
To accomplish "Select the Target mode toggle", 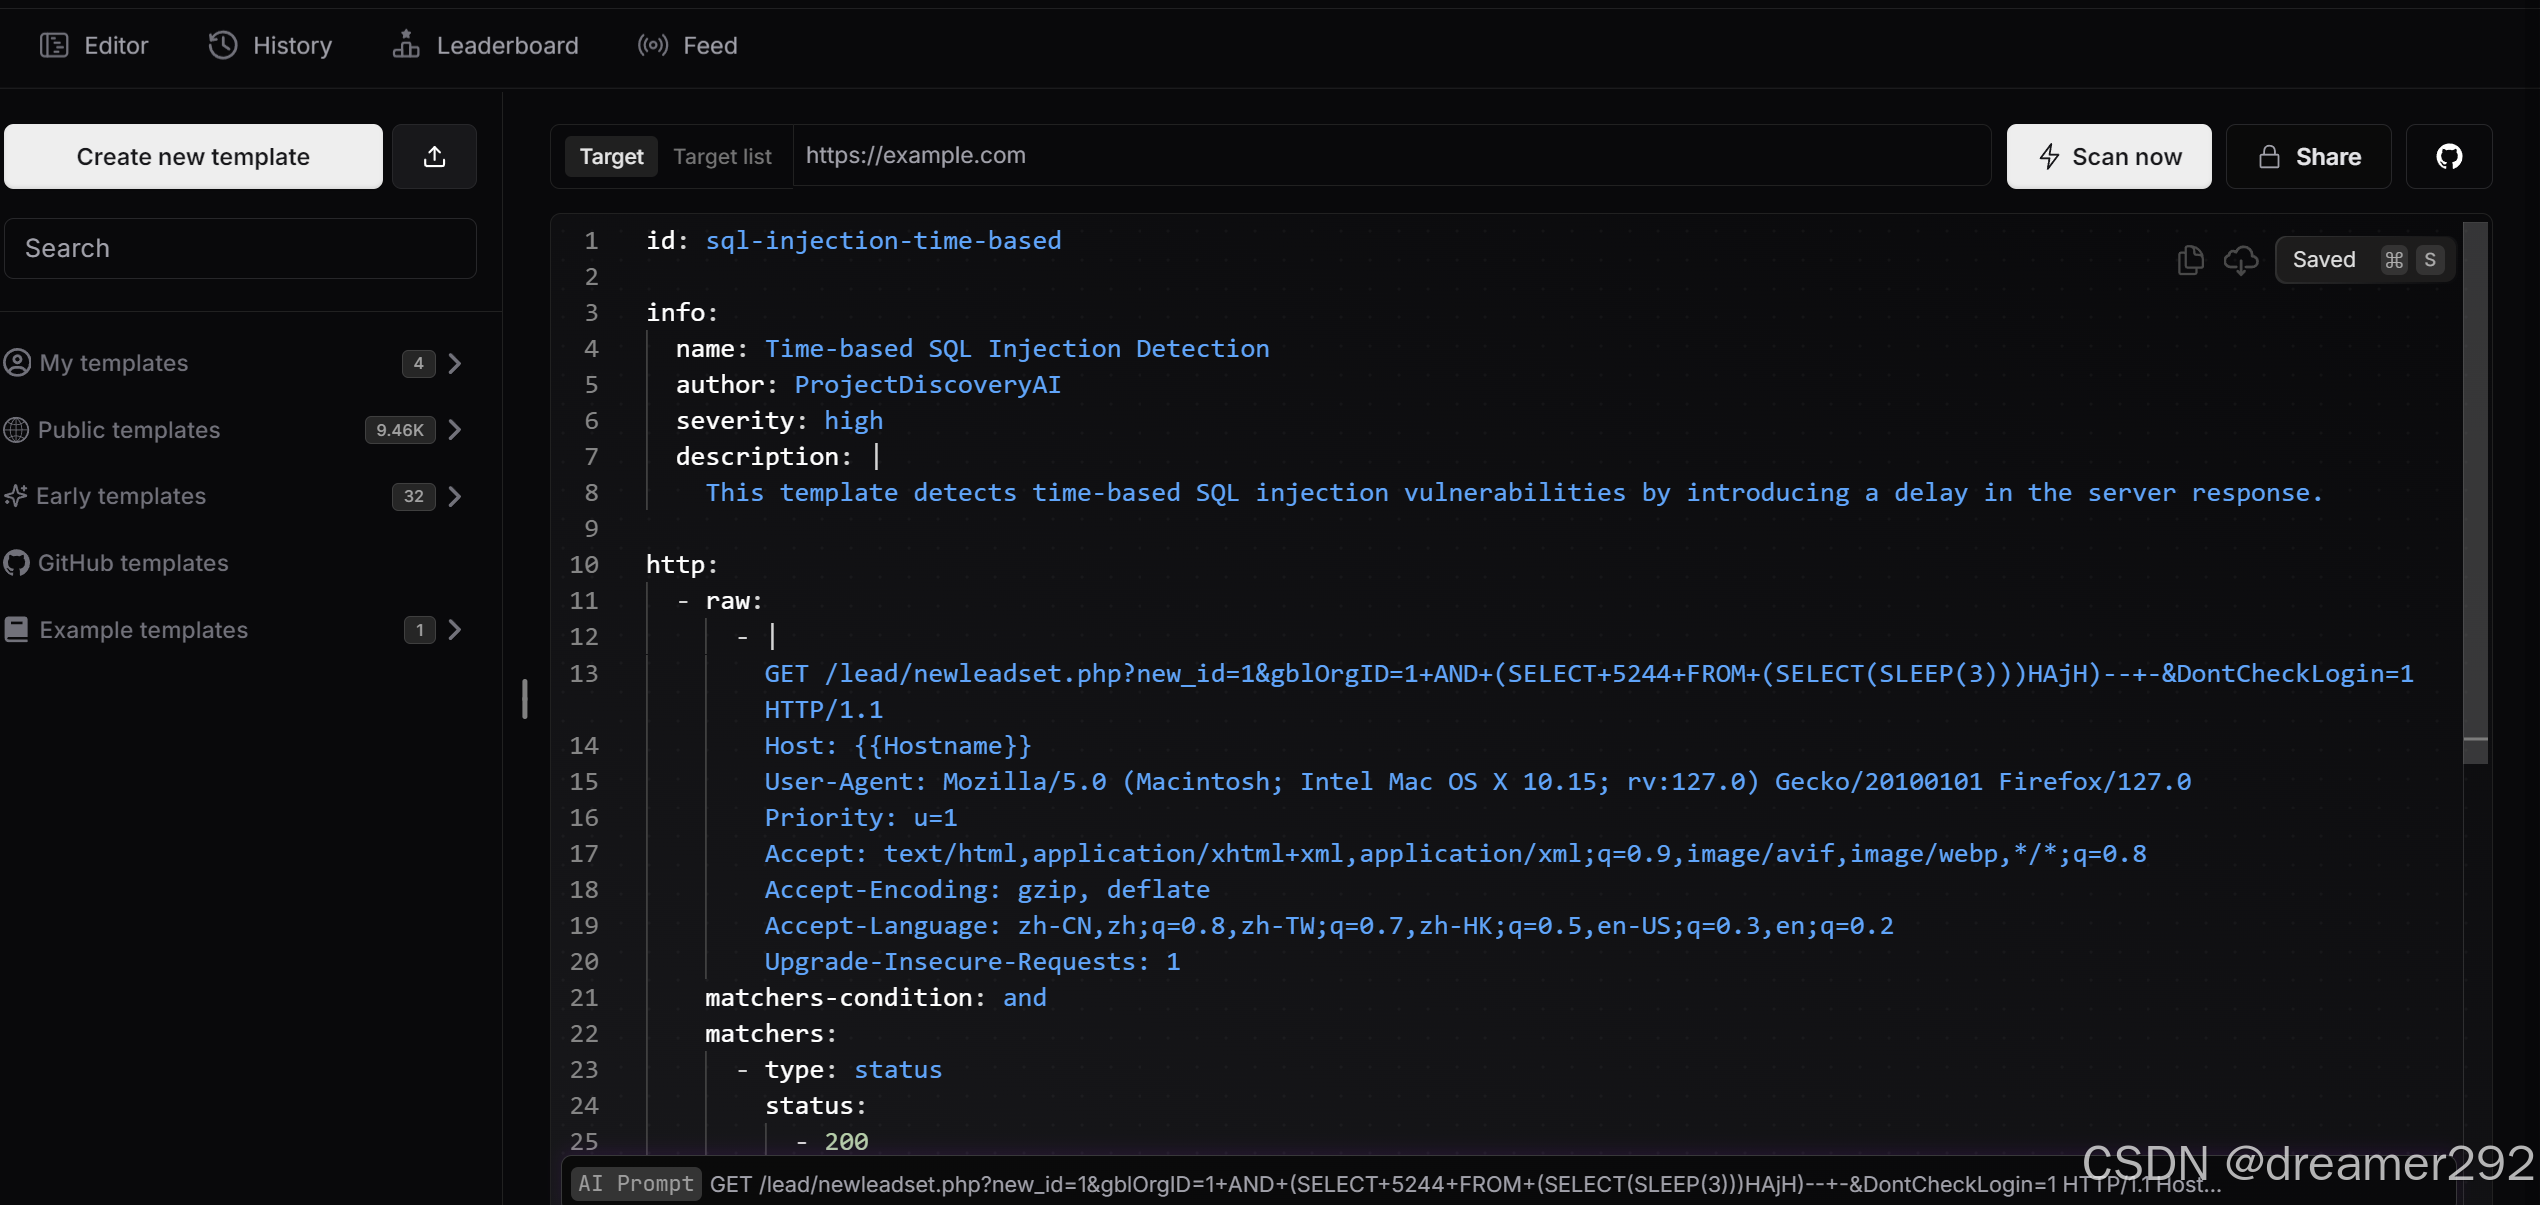I will pyautogui.click(x=611, y=157).
